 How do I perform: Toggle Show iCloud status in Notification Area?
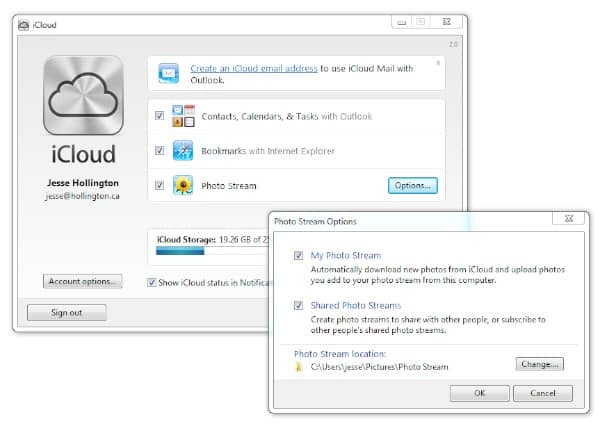tap(152, 282)
